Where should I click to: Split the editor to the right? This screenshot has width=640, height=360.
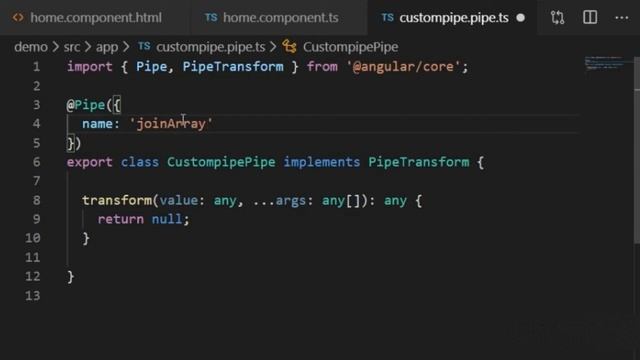(590, 18)
